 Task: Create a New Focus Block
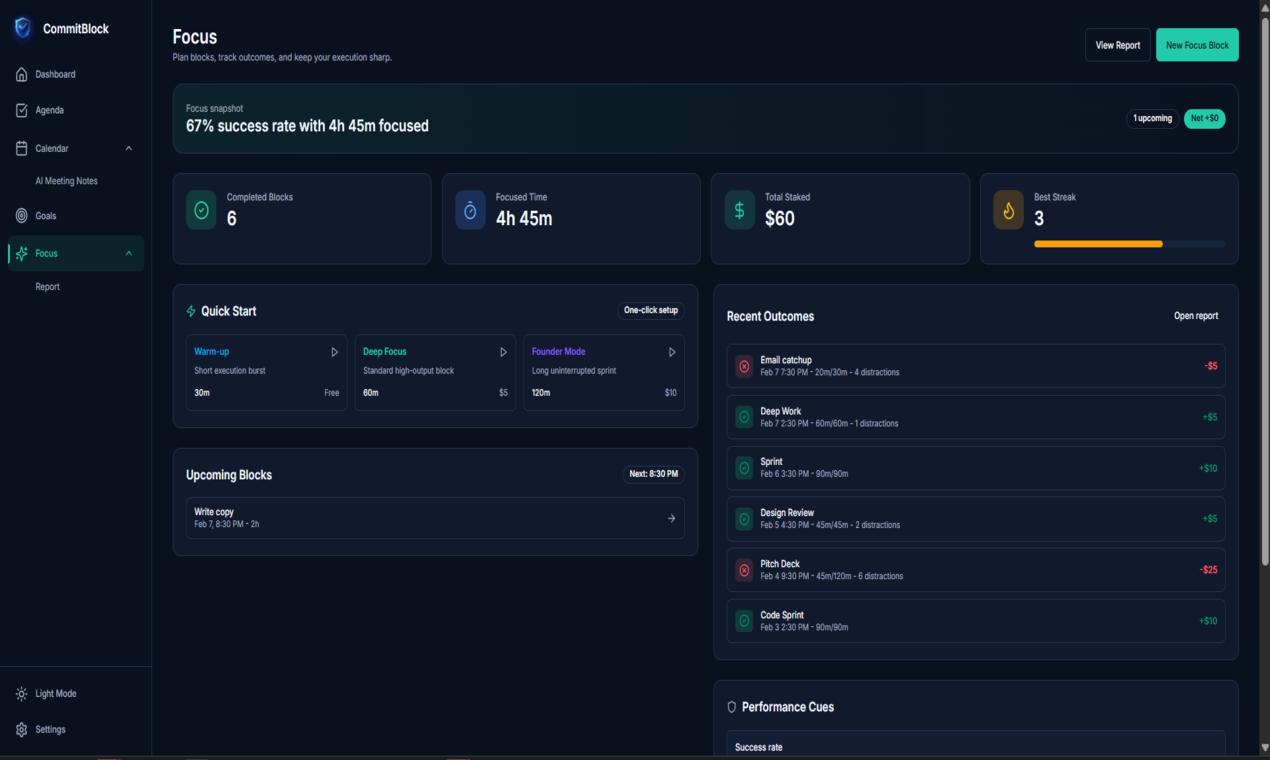[x=1196, y=44]
